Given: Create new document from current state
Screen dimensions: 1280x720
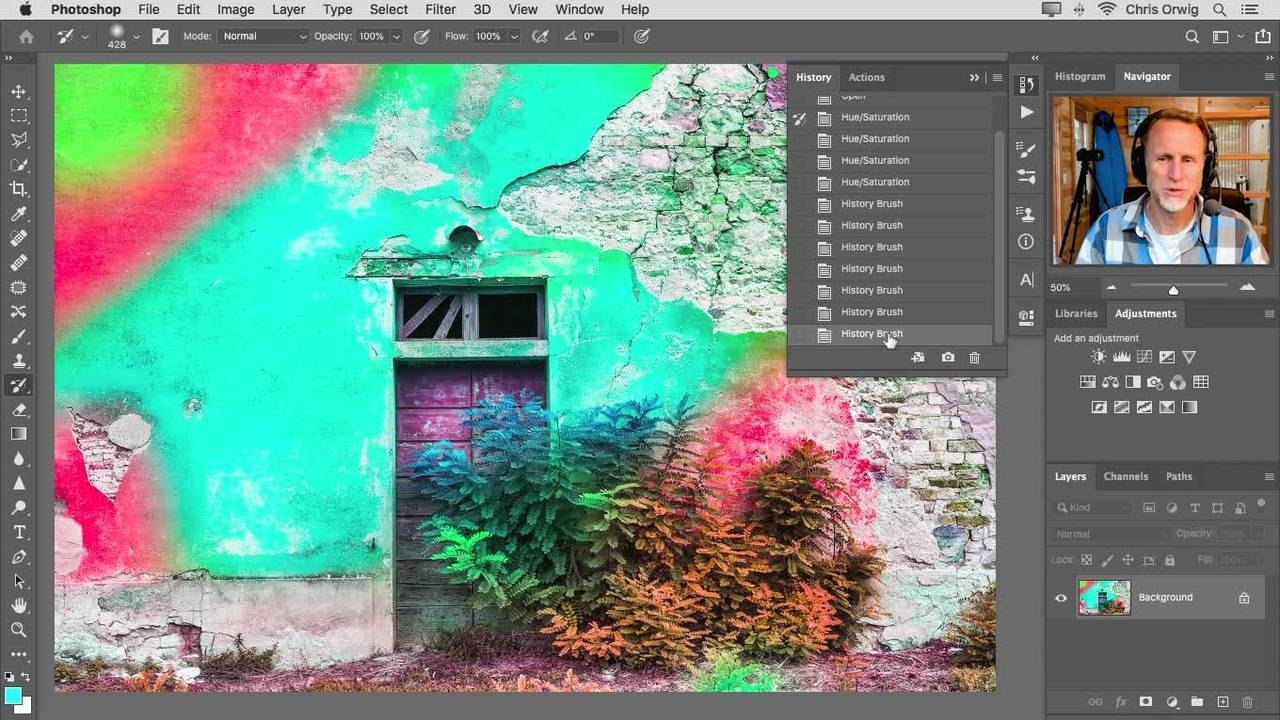Looking at the screenshot, I should pos(918,357).
